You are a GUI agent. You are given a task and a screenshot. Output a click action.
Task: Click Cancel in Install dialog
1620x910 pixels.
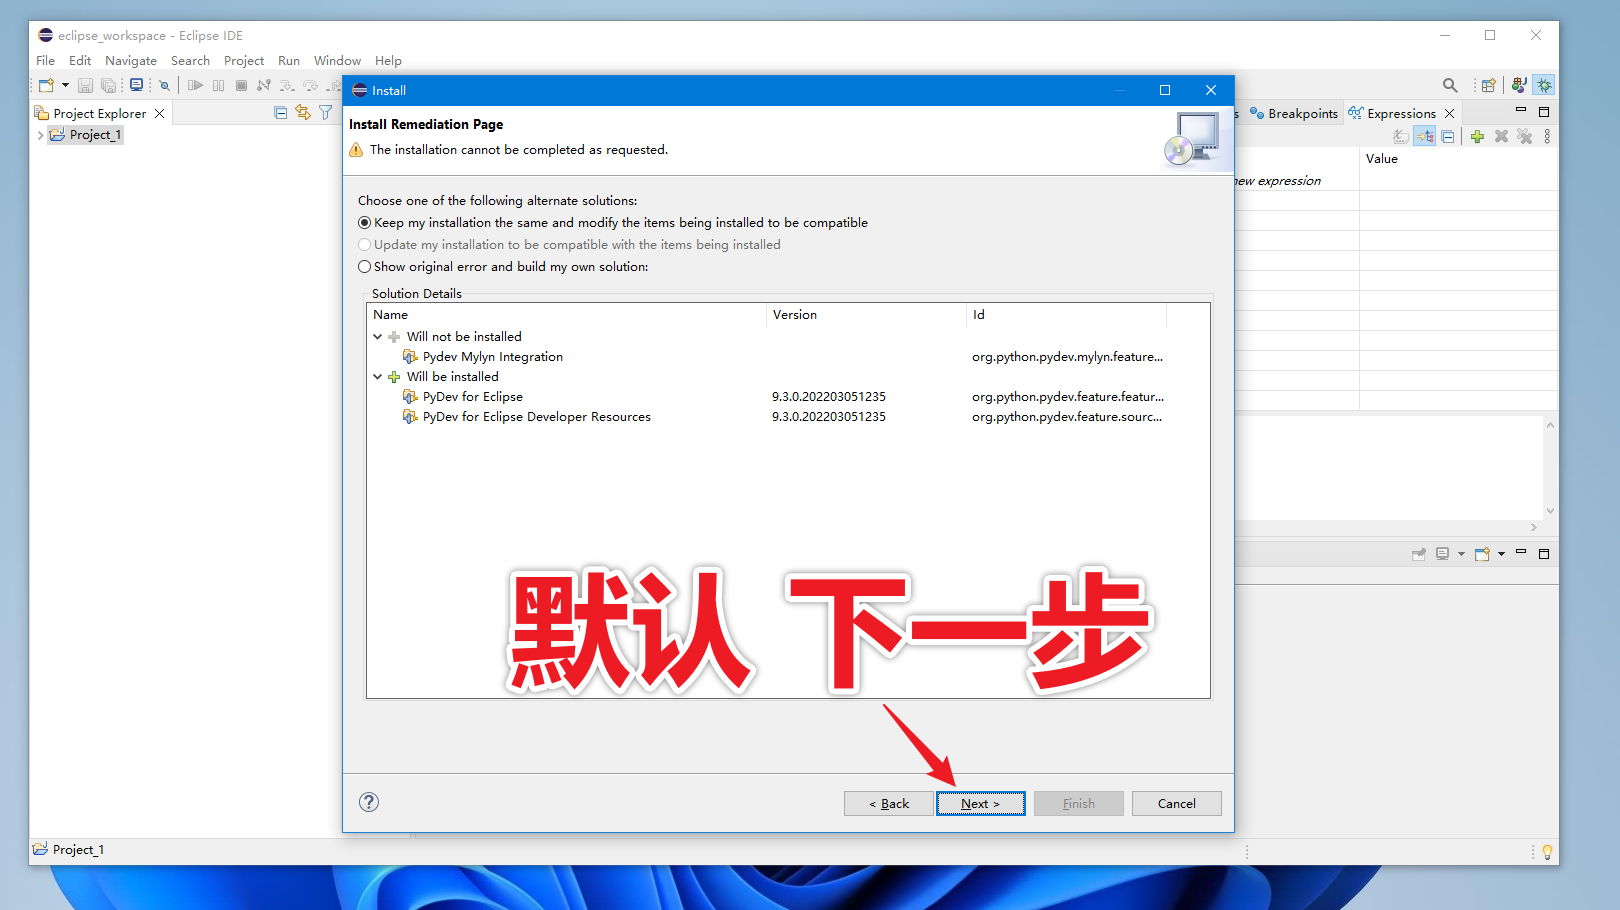click(x=1177, y=804)
